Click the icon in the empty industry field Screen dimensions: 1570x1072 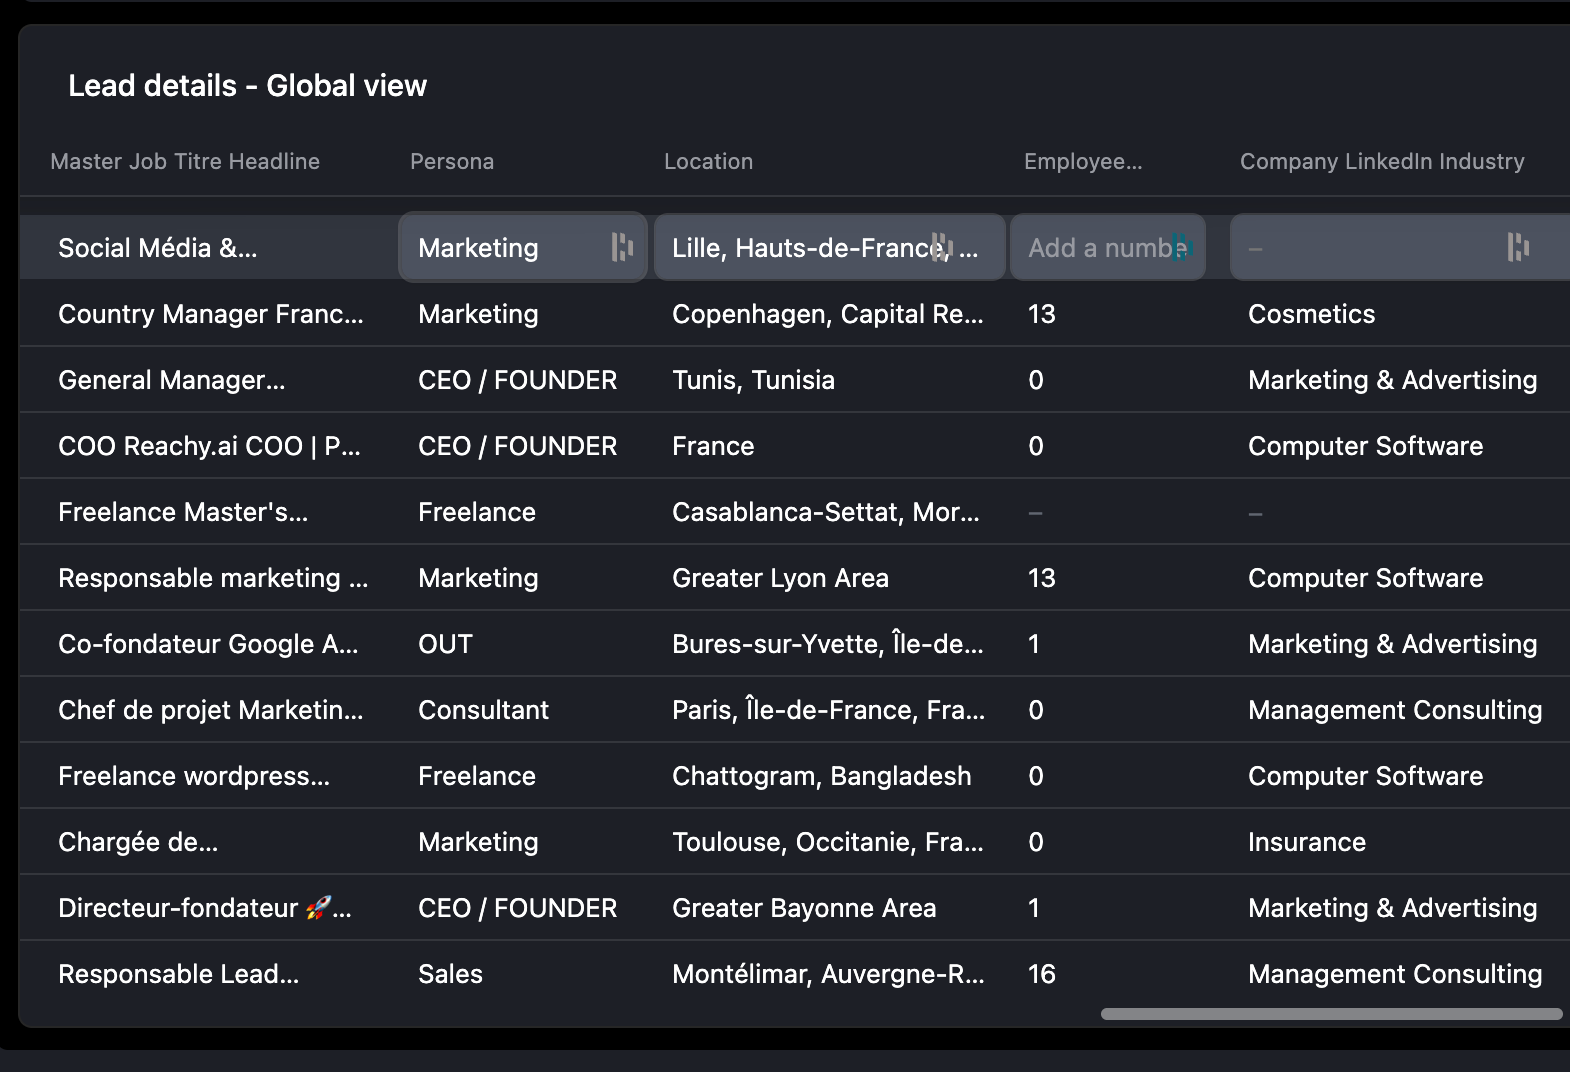click(1517, 247)
